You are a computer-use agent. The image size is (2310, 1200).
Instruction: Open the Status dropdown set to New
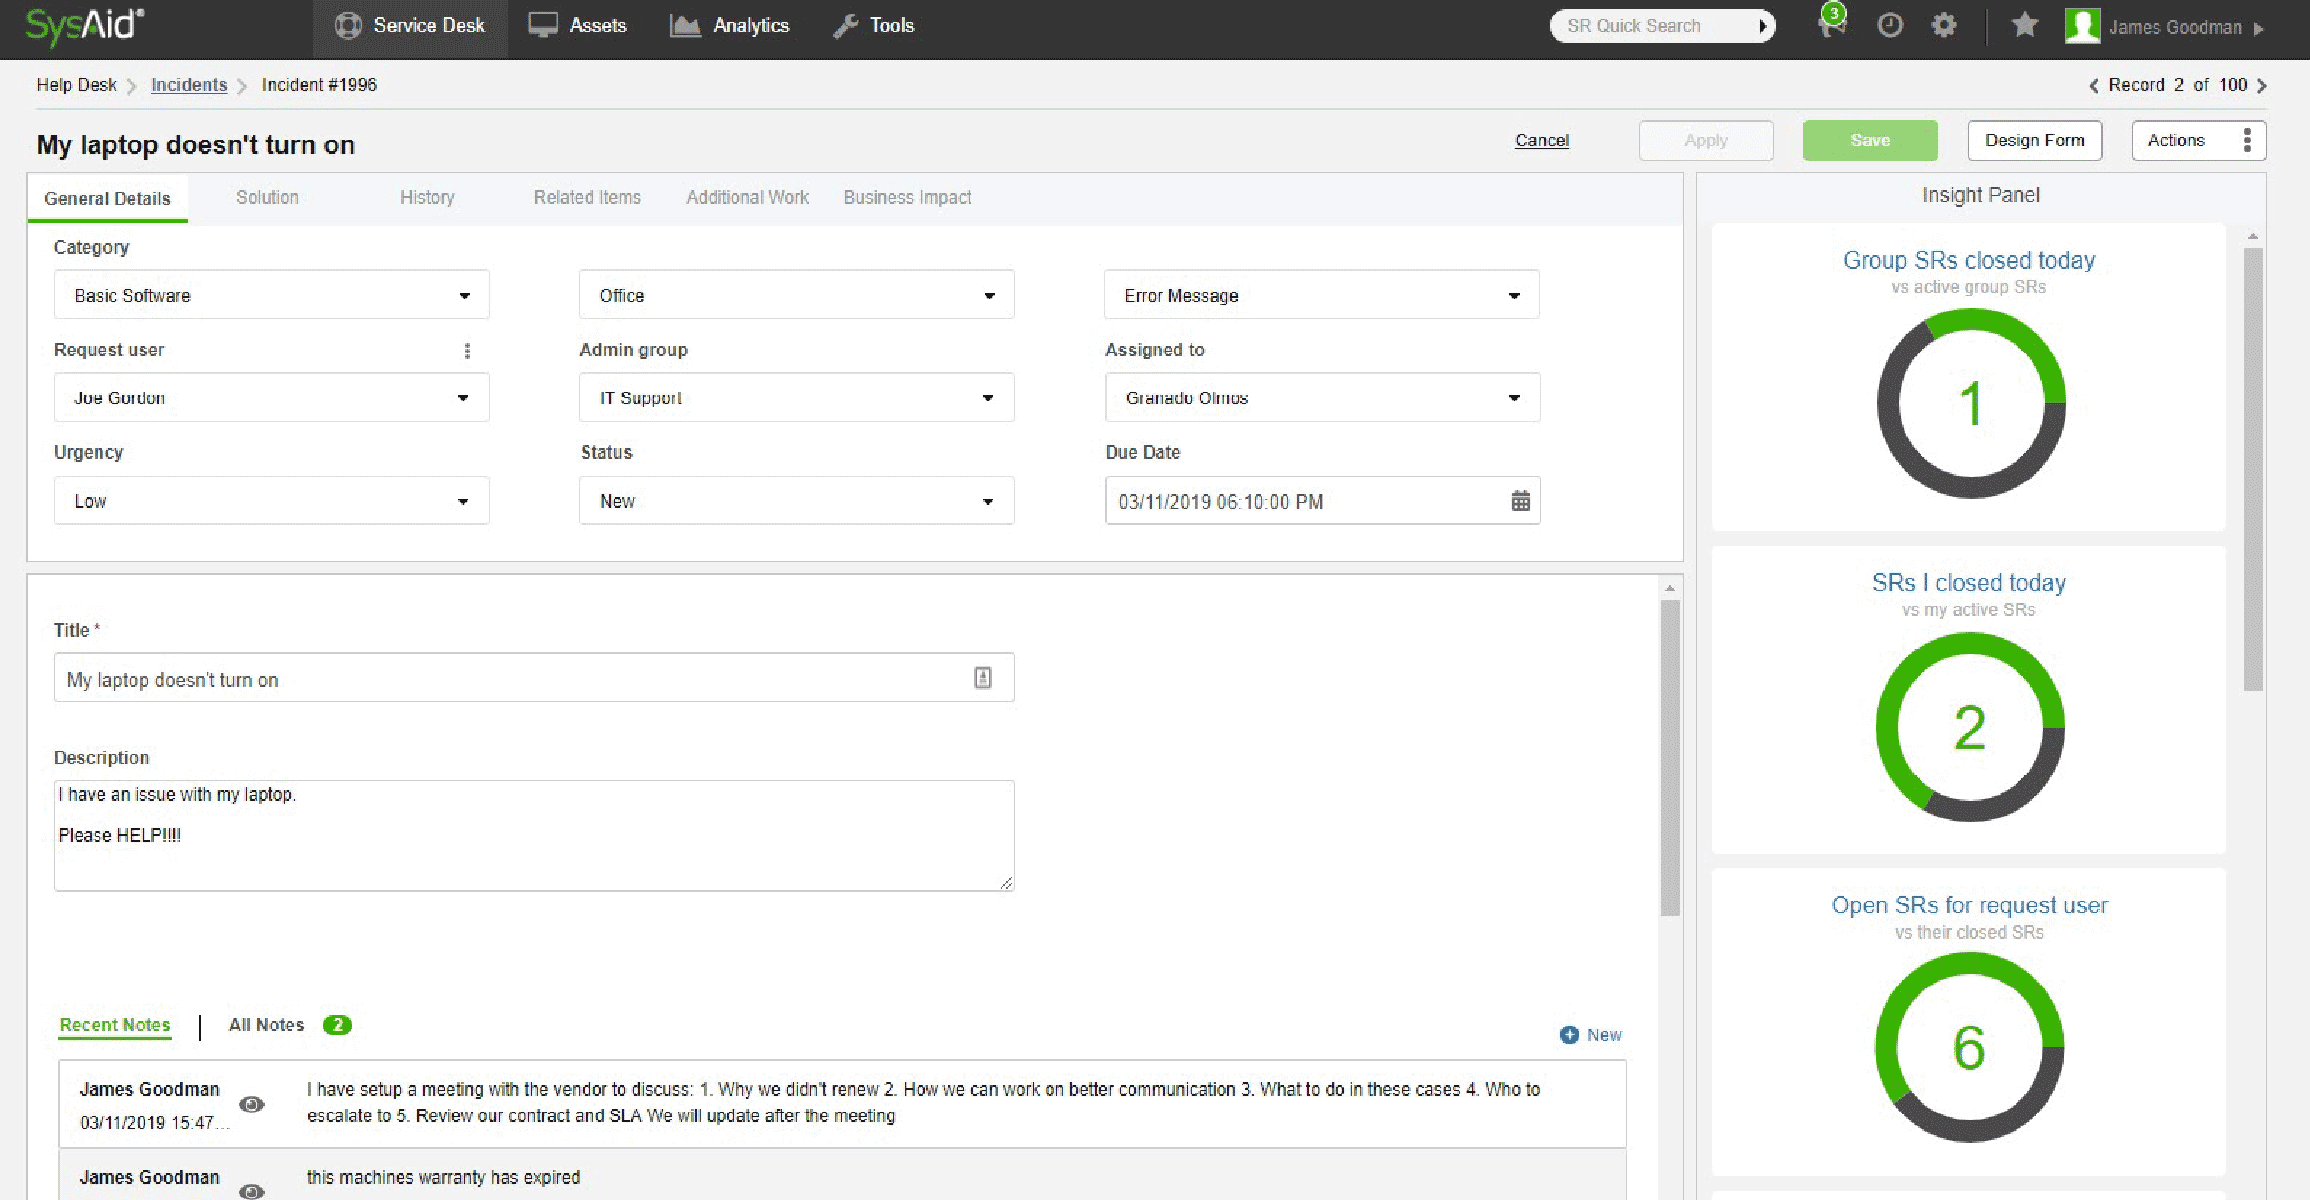coord(796,501)
